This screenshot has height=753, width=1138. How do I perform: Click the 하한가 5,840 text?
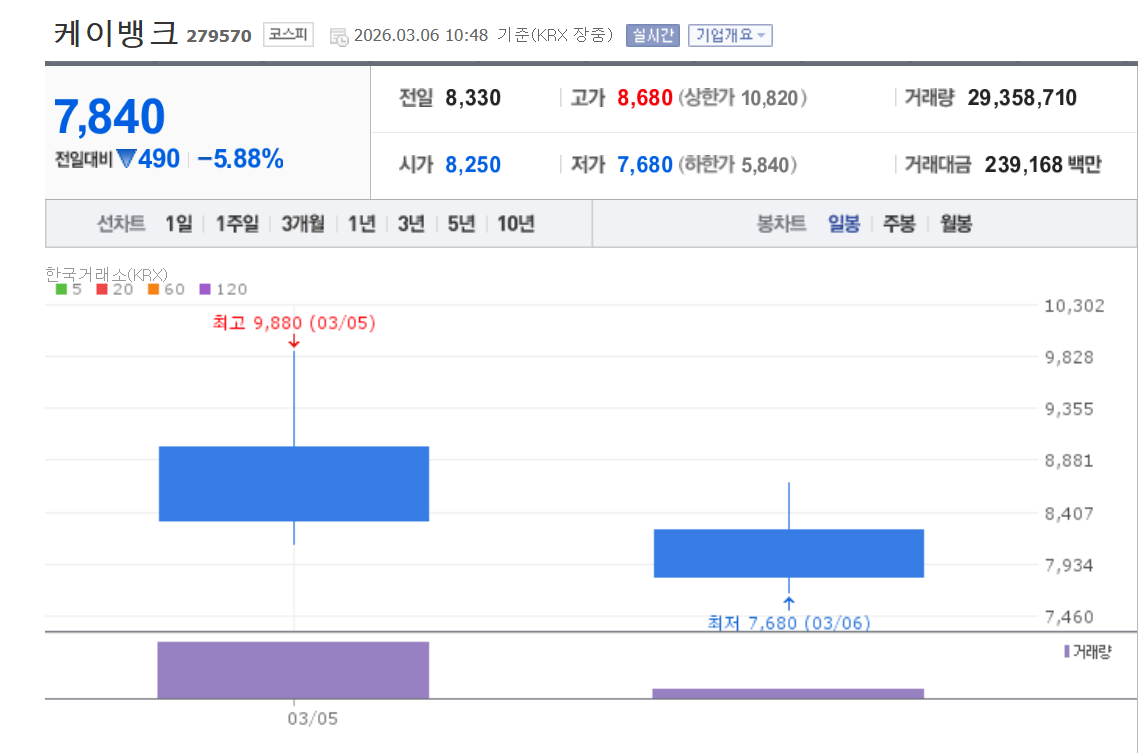pos(737,165)
